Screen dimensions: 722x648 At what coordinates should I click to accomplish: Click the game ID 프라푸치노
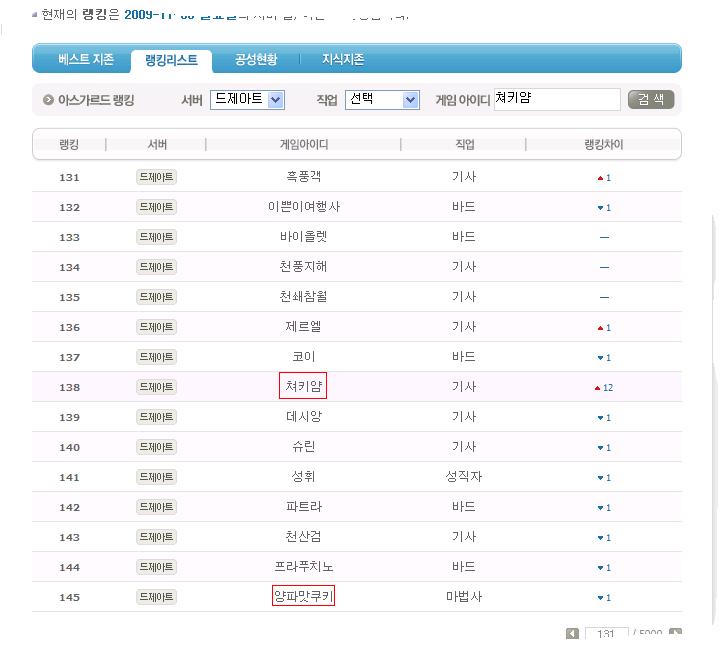pyautogui.click(x=303, y=567)
